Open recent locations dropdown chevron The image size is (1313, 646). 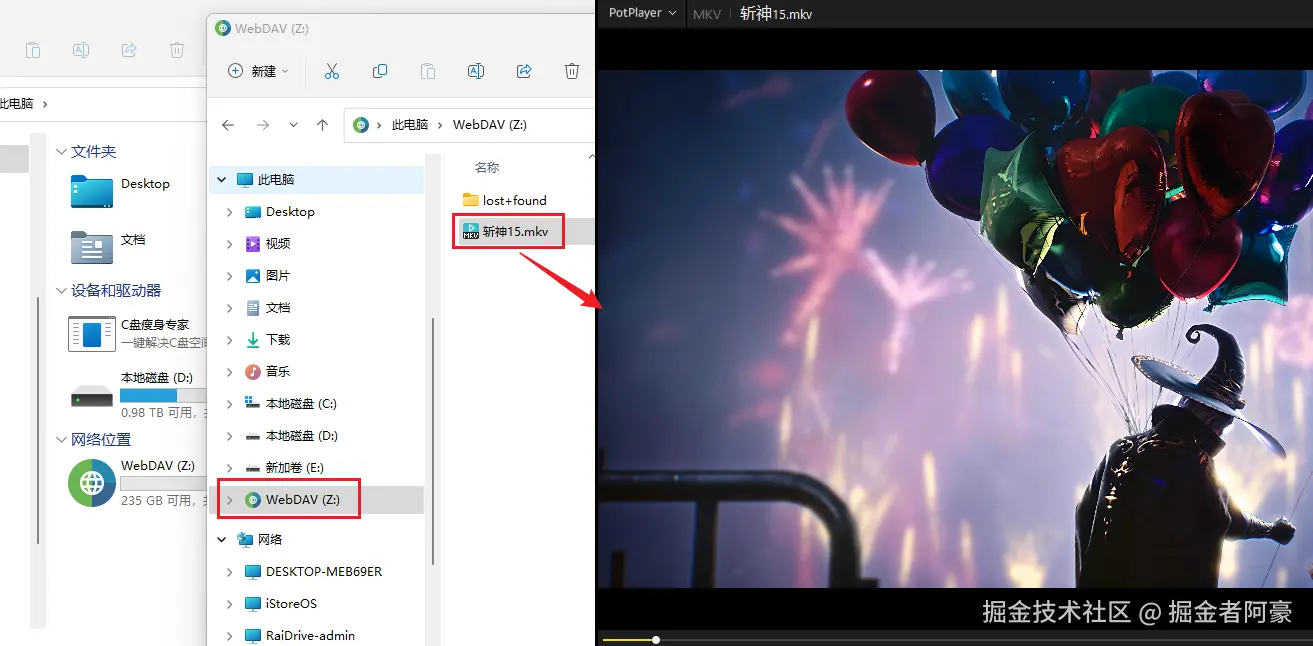293,125
